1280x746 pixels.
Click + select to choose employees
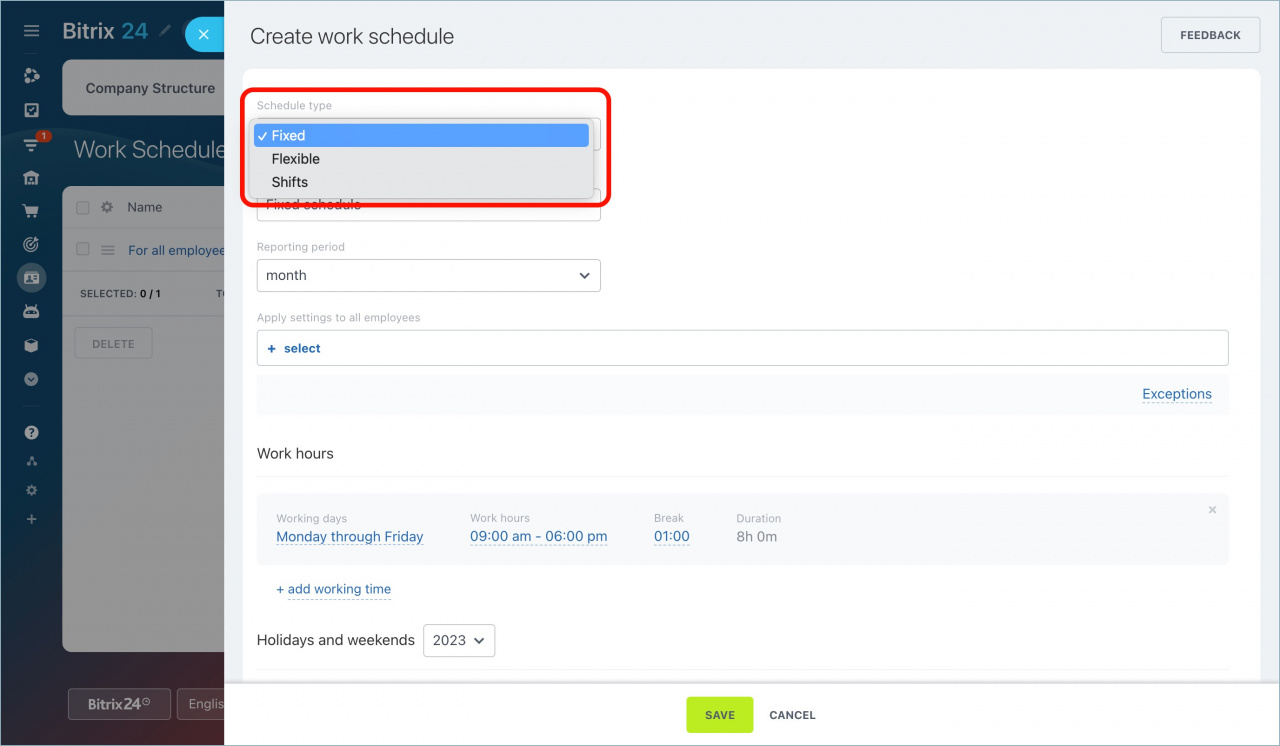coord(294,348)
